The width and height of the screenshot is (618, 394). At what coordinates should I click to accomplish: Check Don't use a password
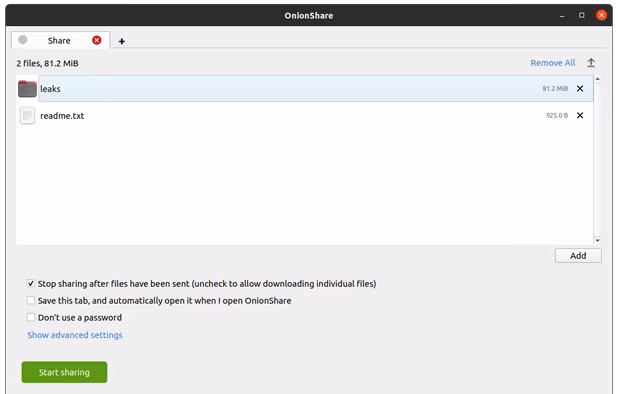coord(31,318)
